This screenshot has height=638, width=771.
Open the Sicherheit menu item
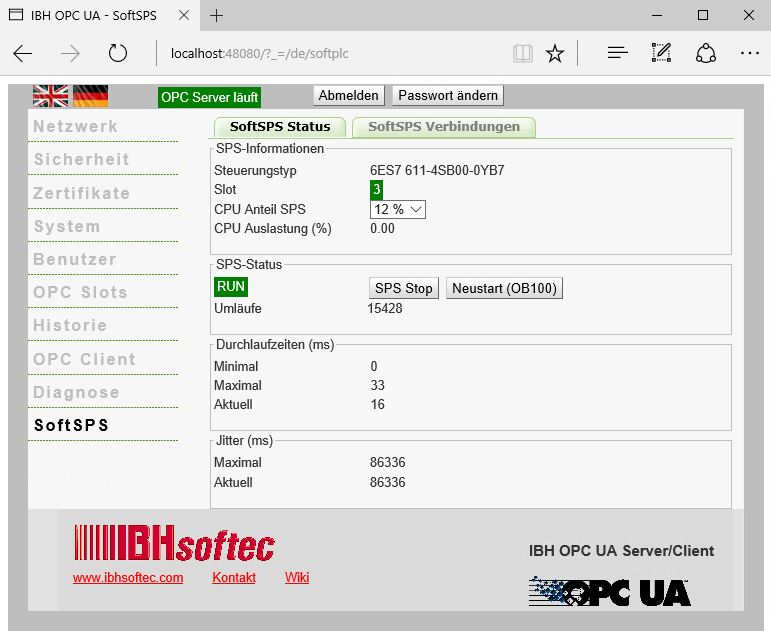(82, 159)
